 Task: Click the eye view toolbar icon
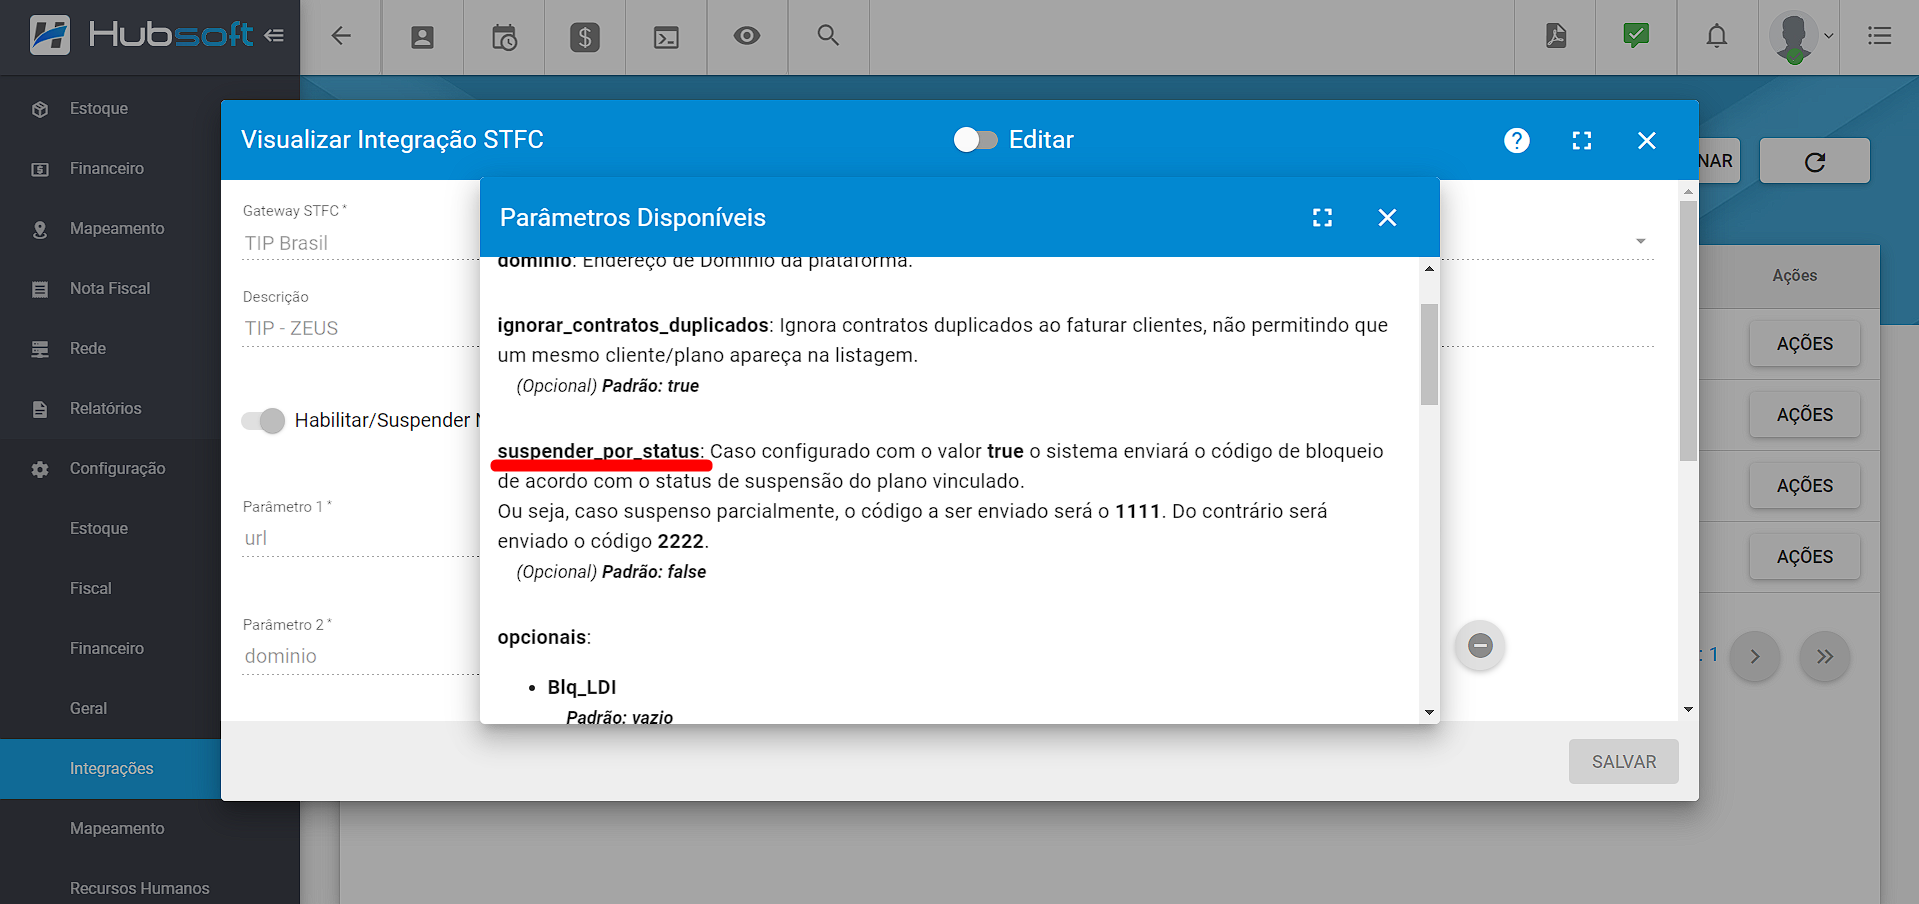click(747, 36)
